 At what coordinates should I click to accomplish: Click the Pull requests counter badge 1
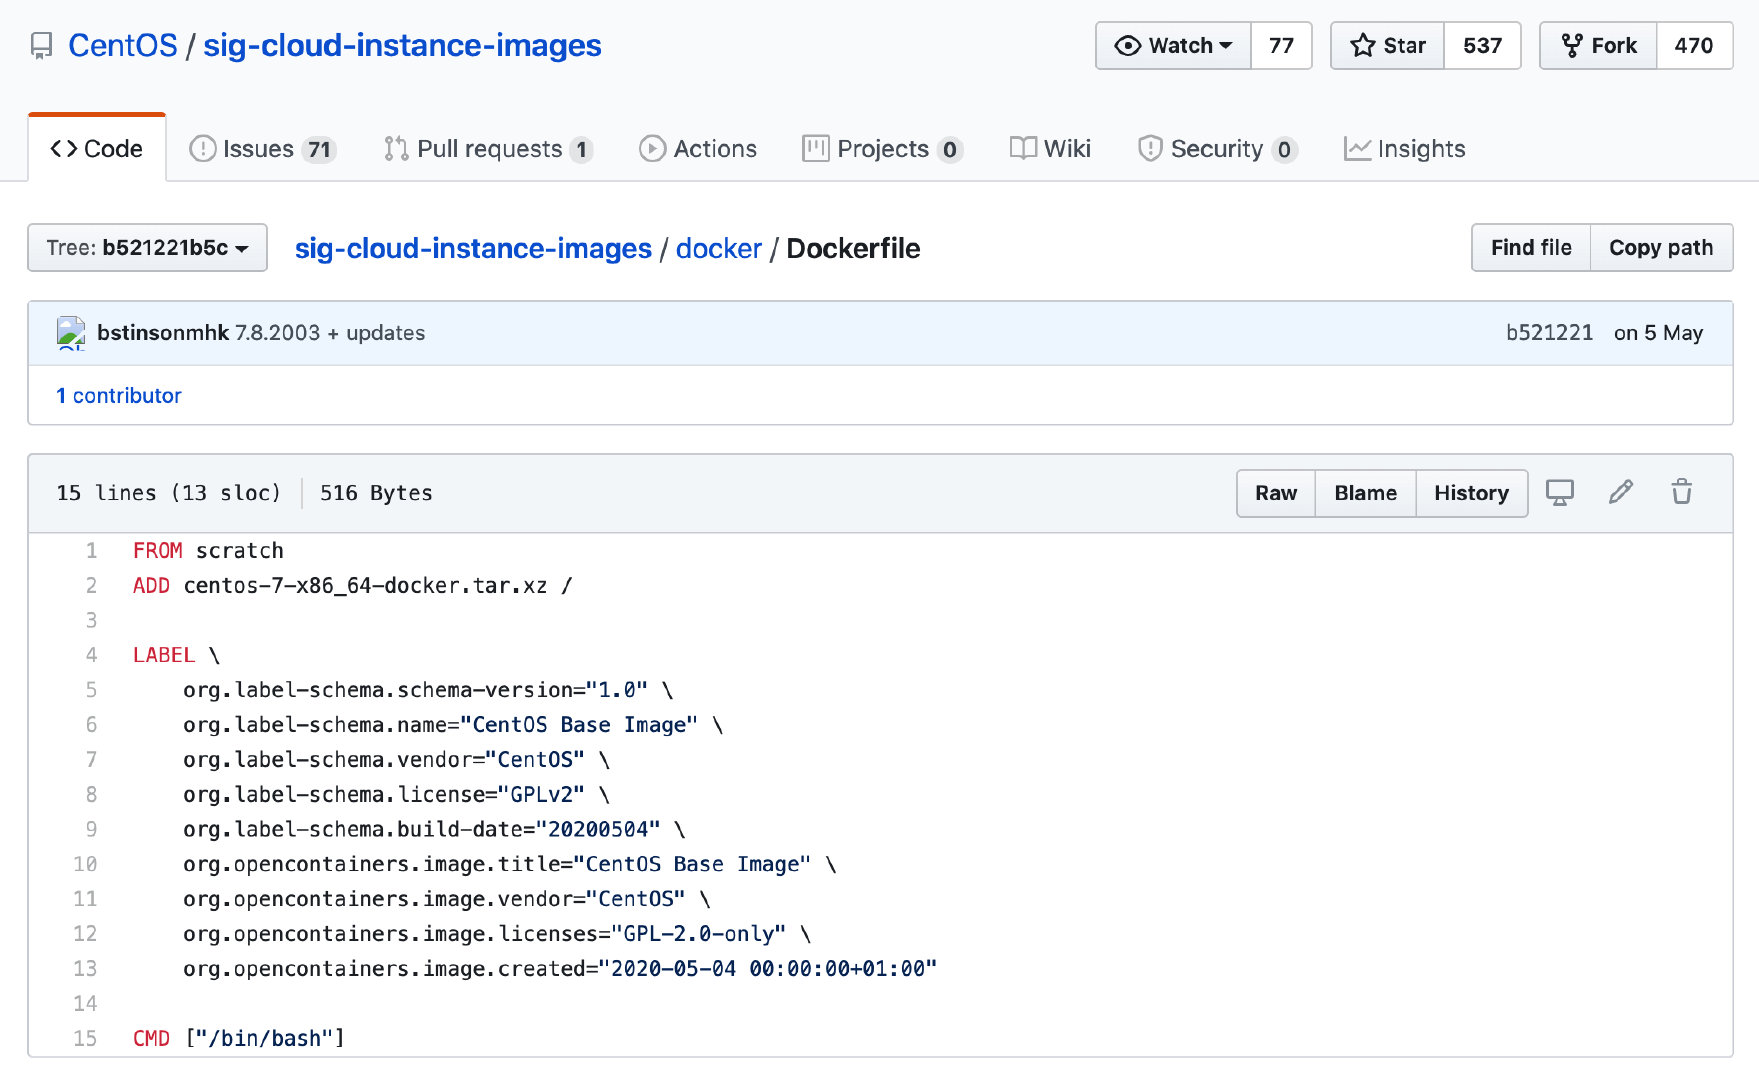[581, 150]
